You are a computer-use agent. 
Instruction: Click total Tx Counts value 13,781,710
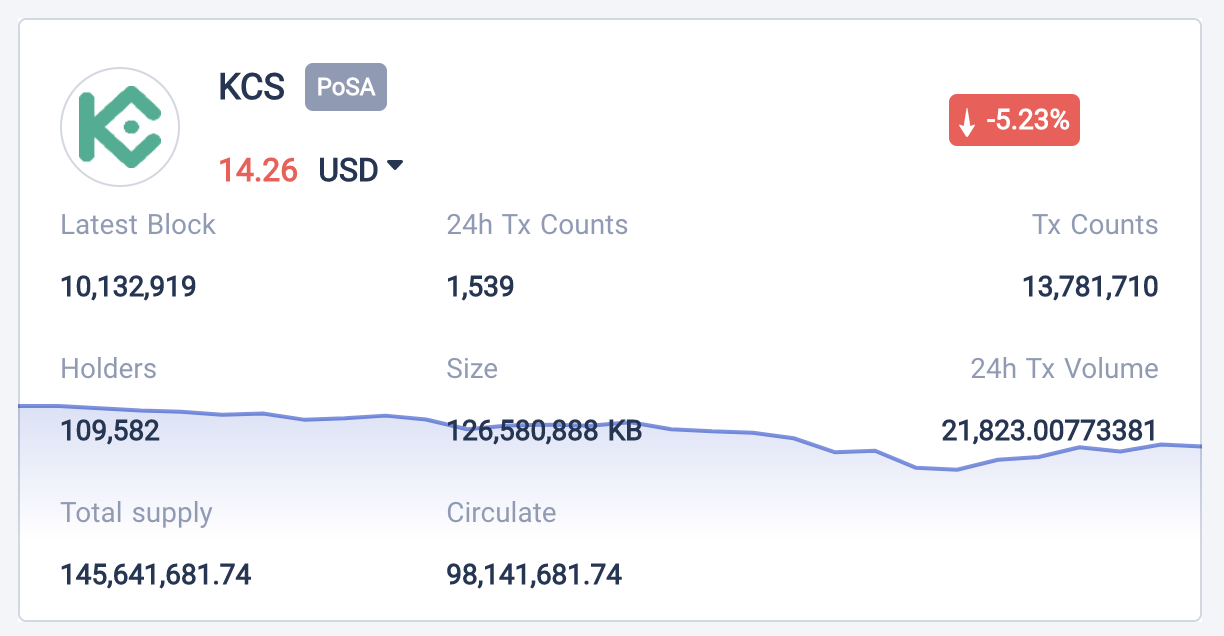coord(1089,288)
